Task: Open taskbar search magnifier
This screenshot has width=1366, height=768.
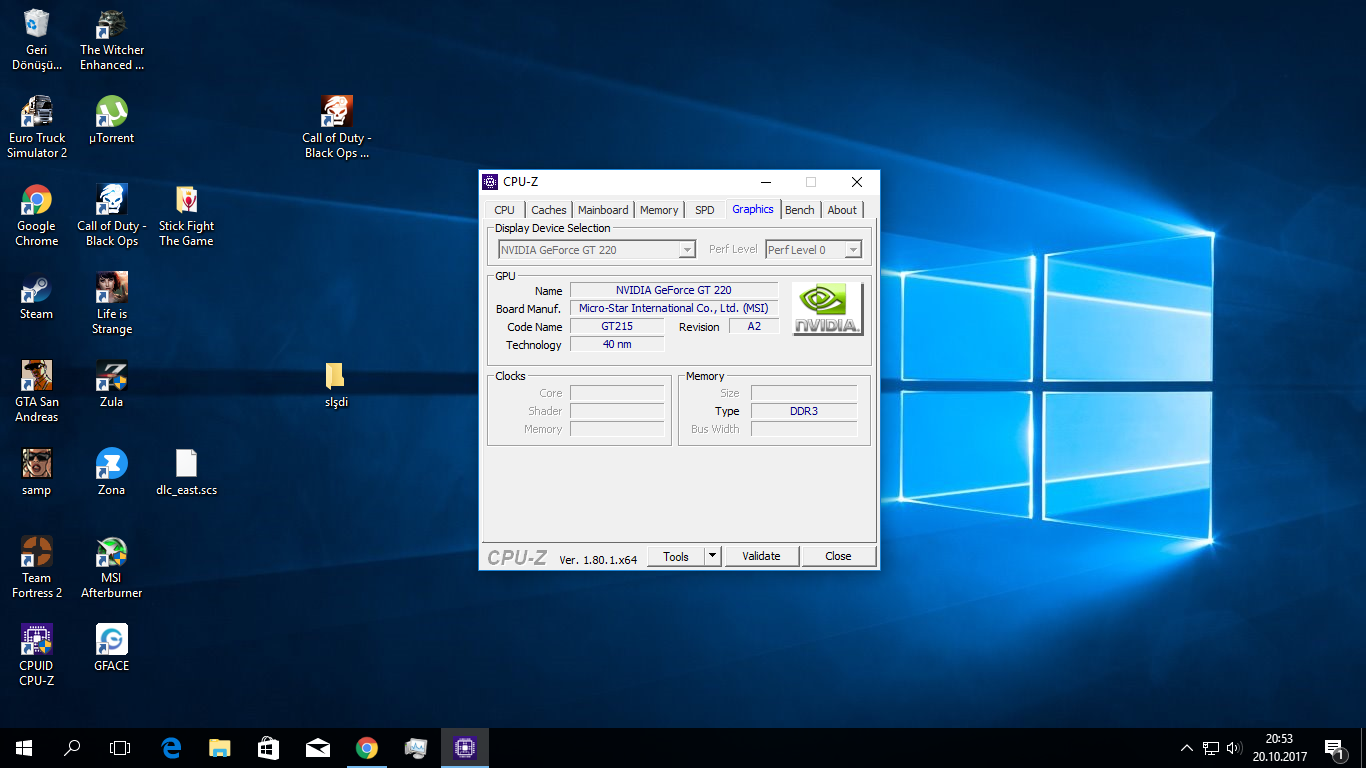Action: 72,747
